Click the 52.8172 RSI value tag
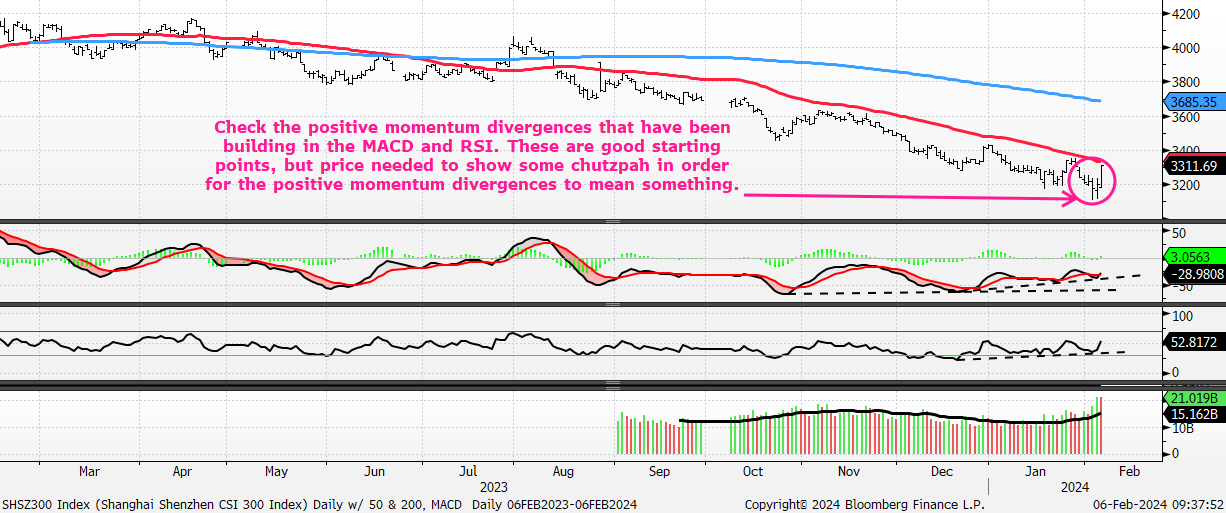Screen dimensions: 1226x513 (1193, 342)
